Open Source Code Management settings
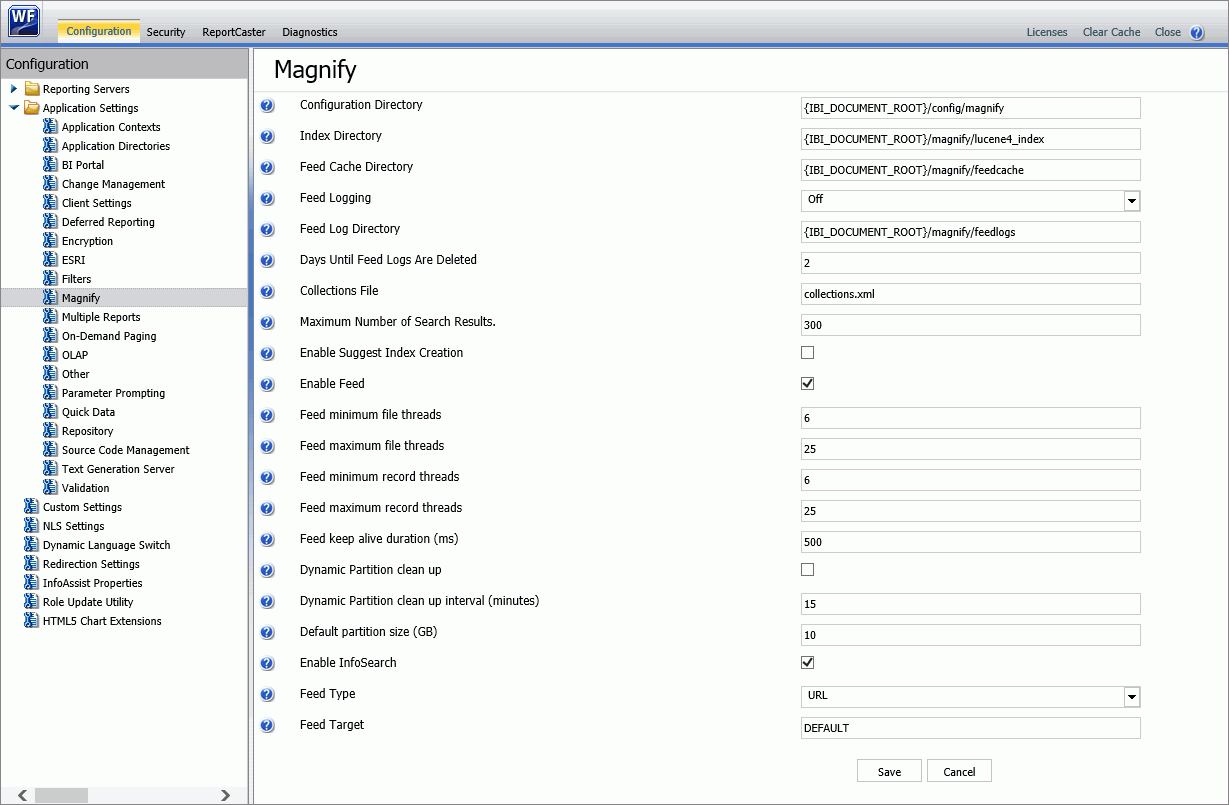The width and height of the screenshot is (1229, 805). click(x=125, y=450)
